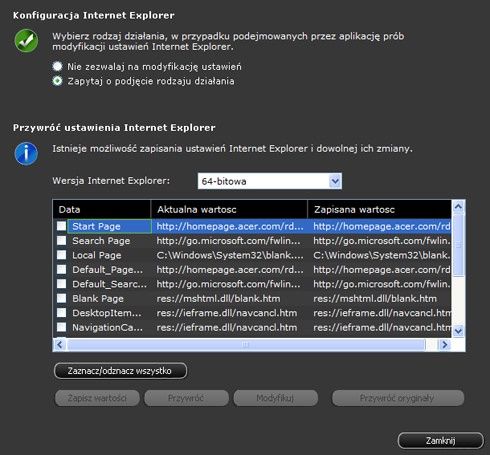490x455 pixels.
Task: Click the 'Aktualna wartosc' column header
Action: 229,209
